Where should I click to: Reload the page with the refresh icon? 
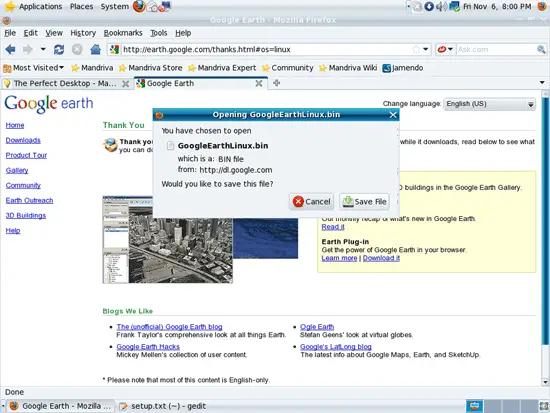[x=59, y=49]
